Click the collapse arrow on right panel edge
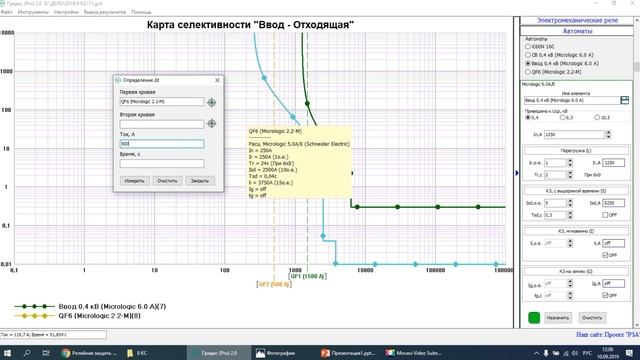 [x=517, y=173]
